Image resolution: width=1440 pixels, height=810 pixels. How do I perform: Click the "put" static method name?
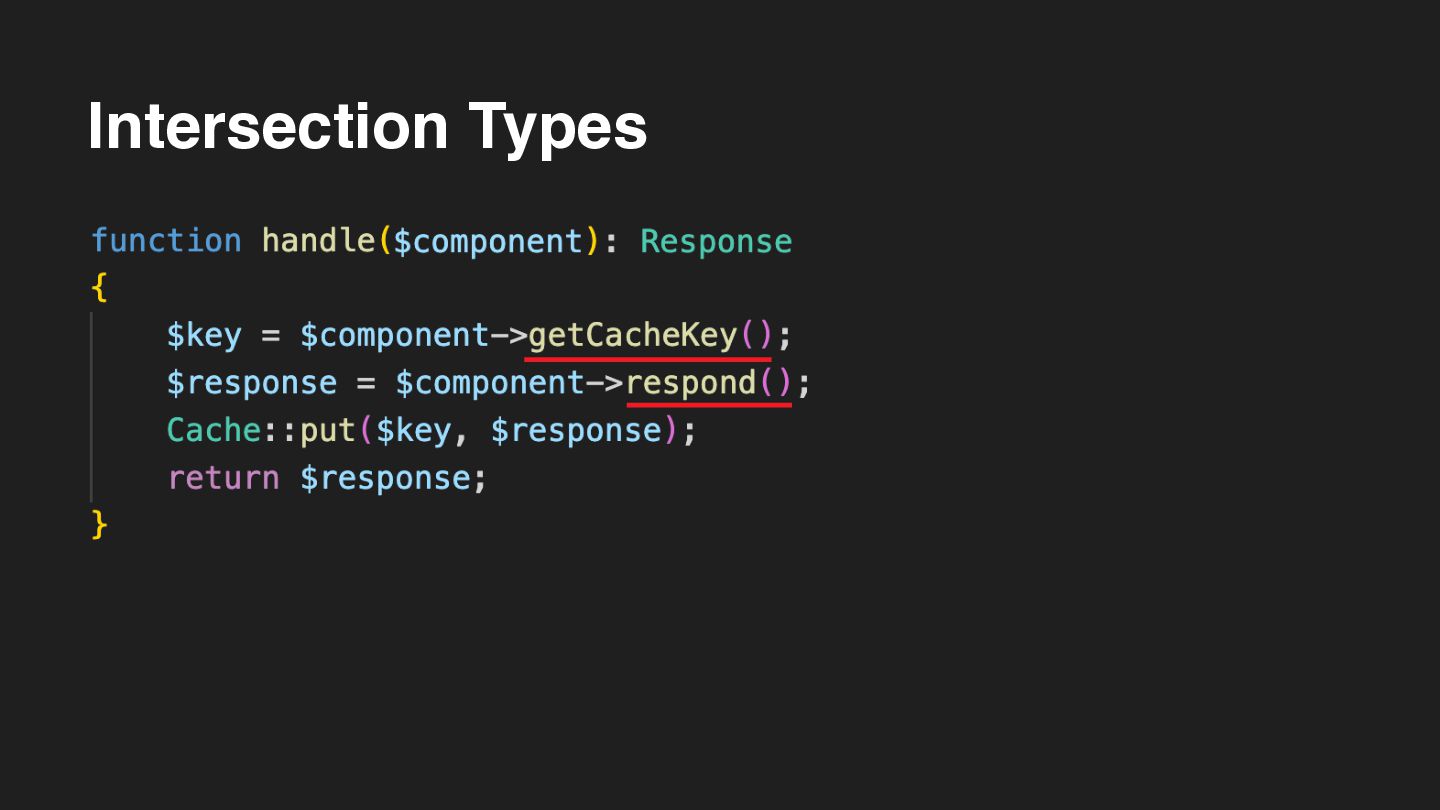point(328,430)
